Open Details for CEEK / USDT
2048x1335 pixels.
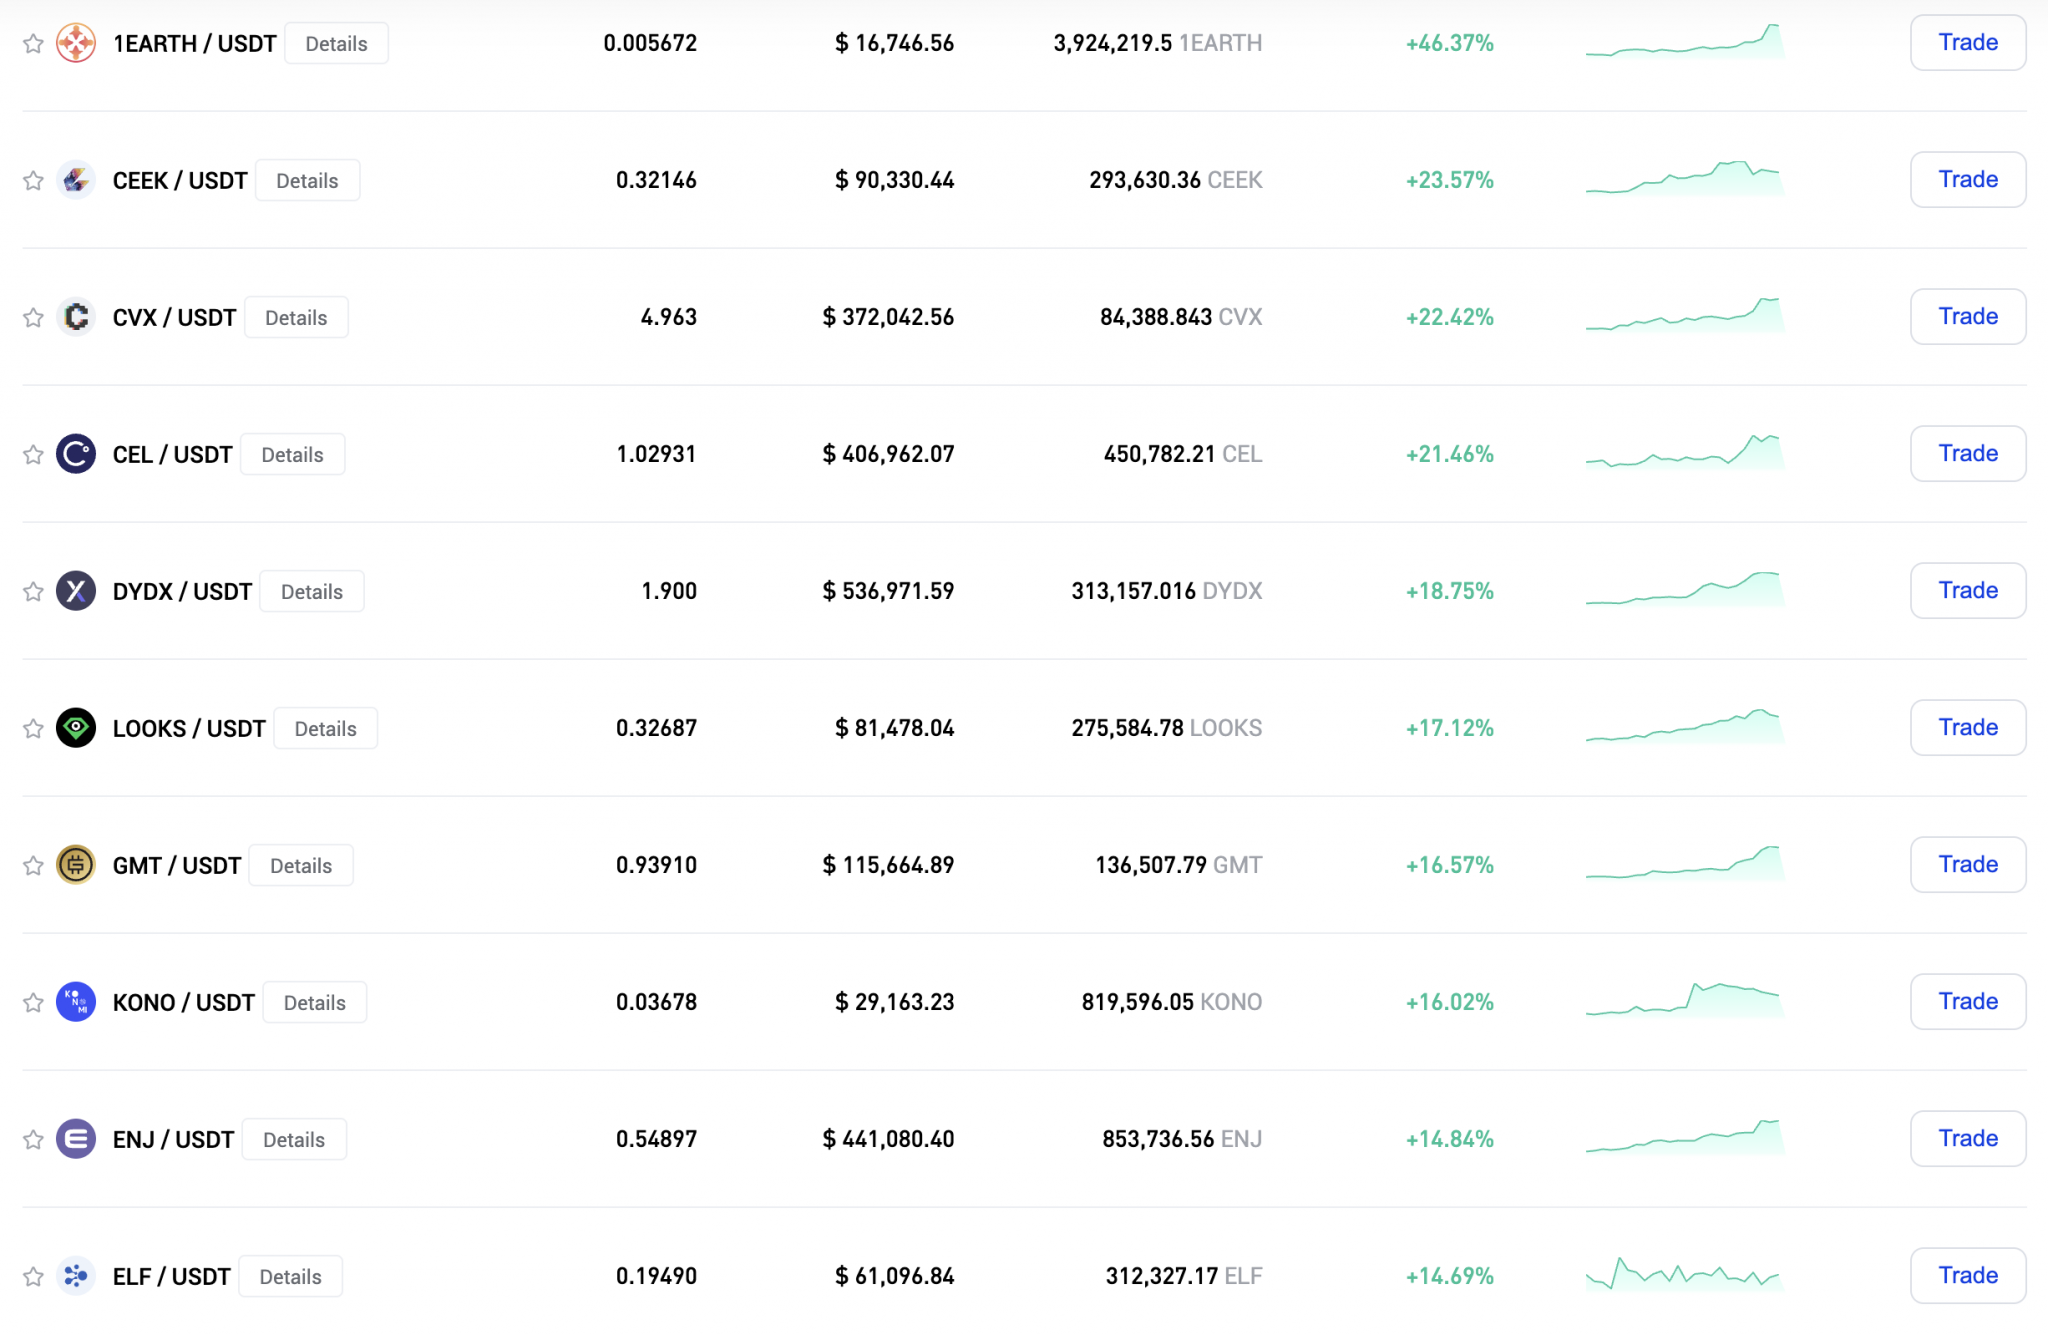pos(307,180)
